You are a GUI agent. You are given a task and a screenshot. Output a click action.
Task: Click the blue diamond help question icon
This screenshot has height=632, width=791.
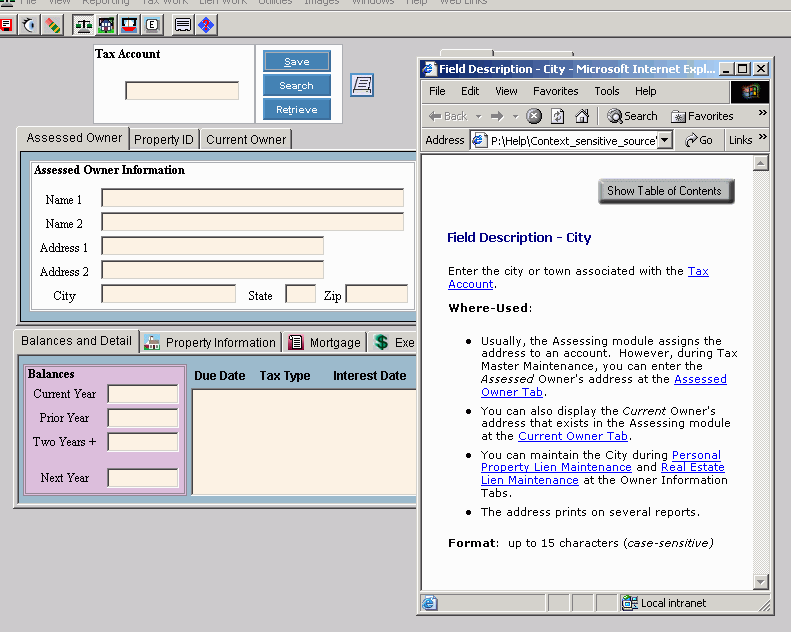206,25
